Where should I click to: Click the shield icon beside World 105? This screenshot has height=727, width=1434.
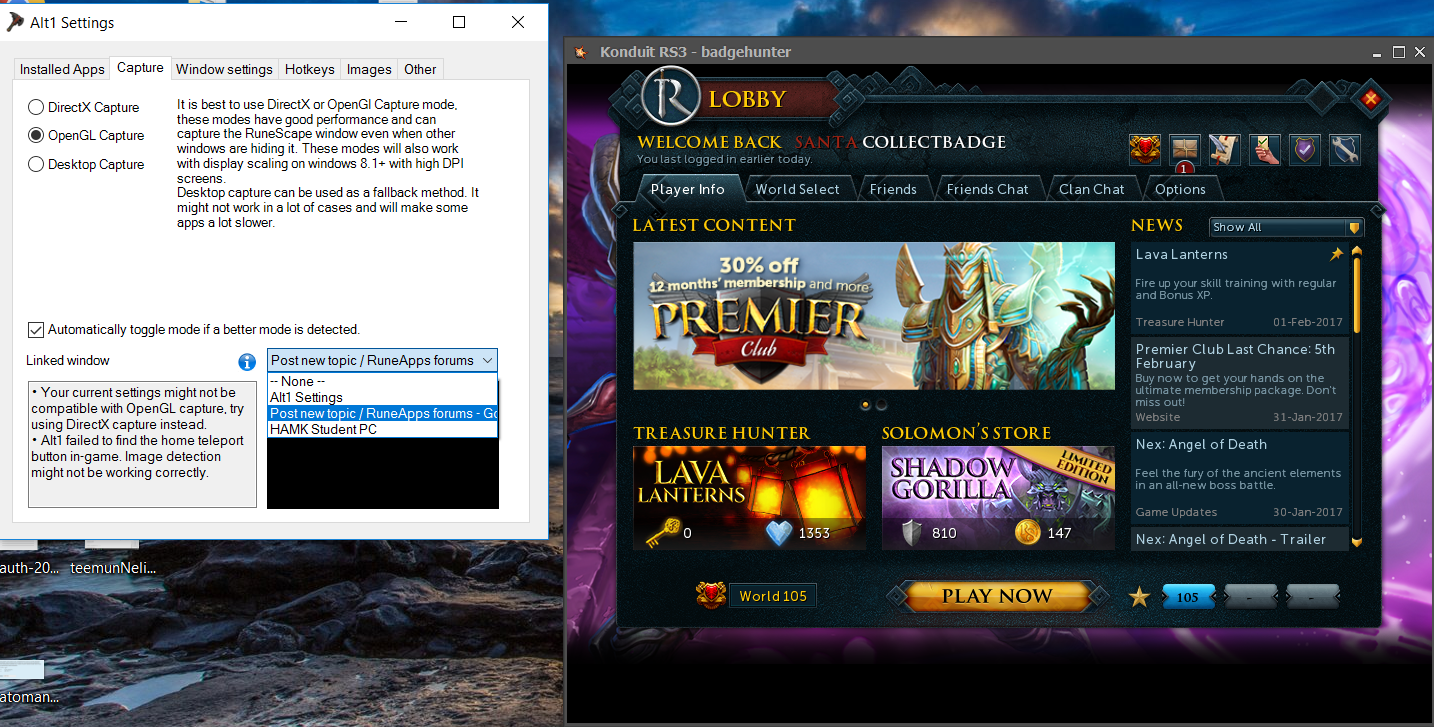(x=710, y=595)
